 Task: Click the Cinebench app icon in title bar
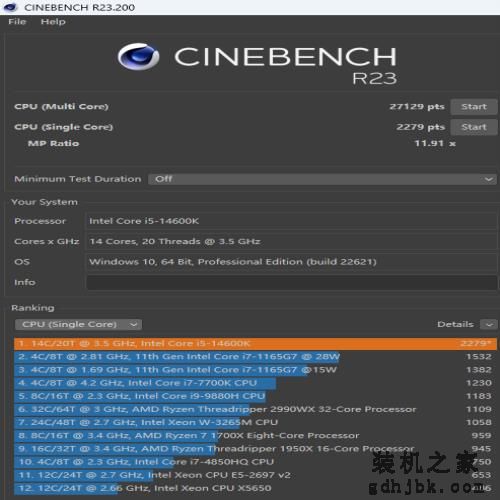pyautogui.click(x=10, y=7)
